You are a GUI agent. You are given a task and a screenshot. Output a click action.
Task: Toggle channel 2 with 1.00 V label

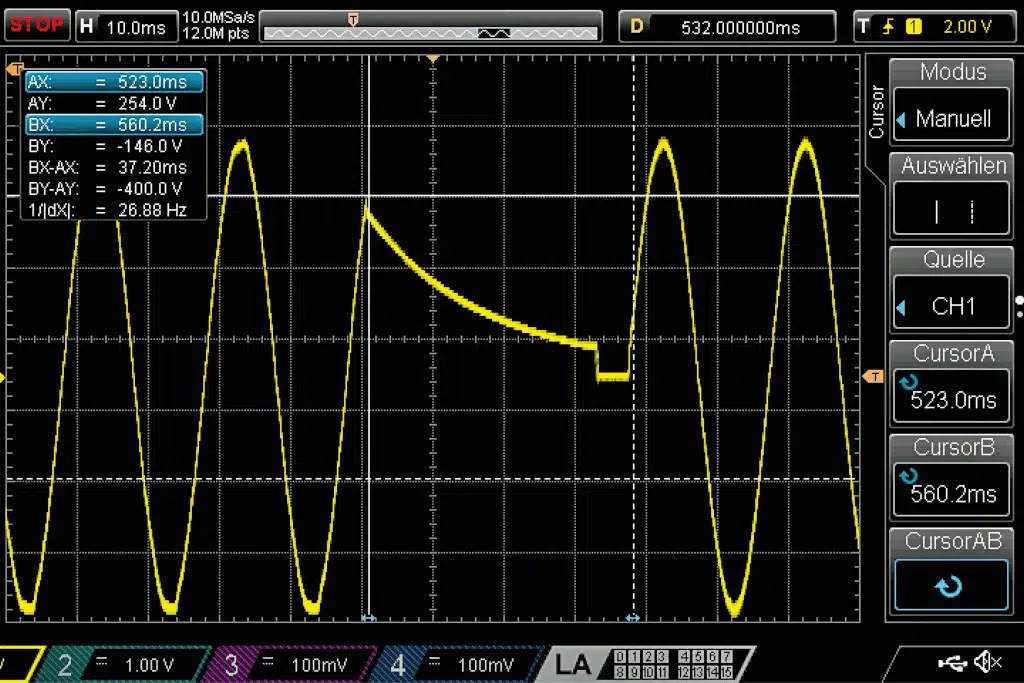point(120,664)
